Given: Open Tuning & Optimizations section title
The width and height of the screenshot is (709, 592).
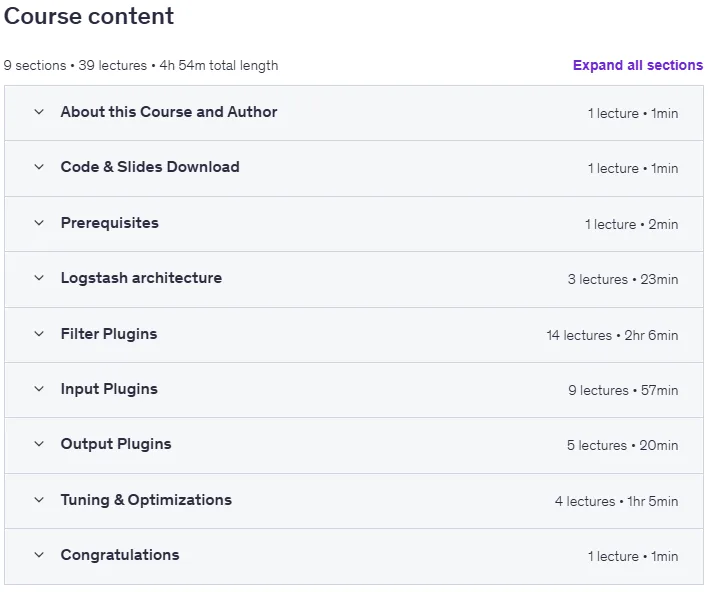Looking at the screenshot, I should 146,500.
